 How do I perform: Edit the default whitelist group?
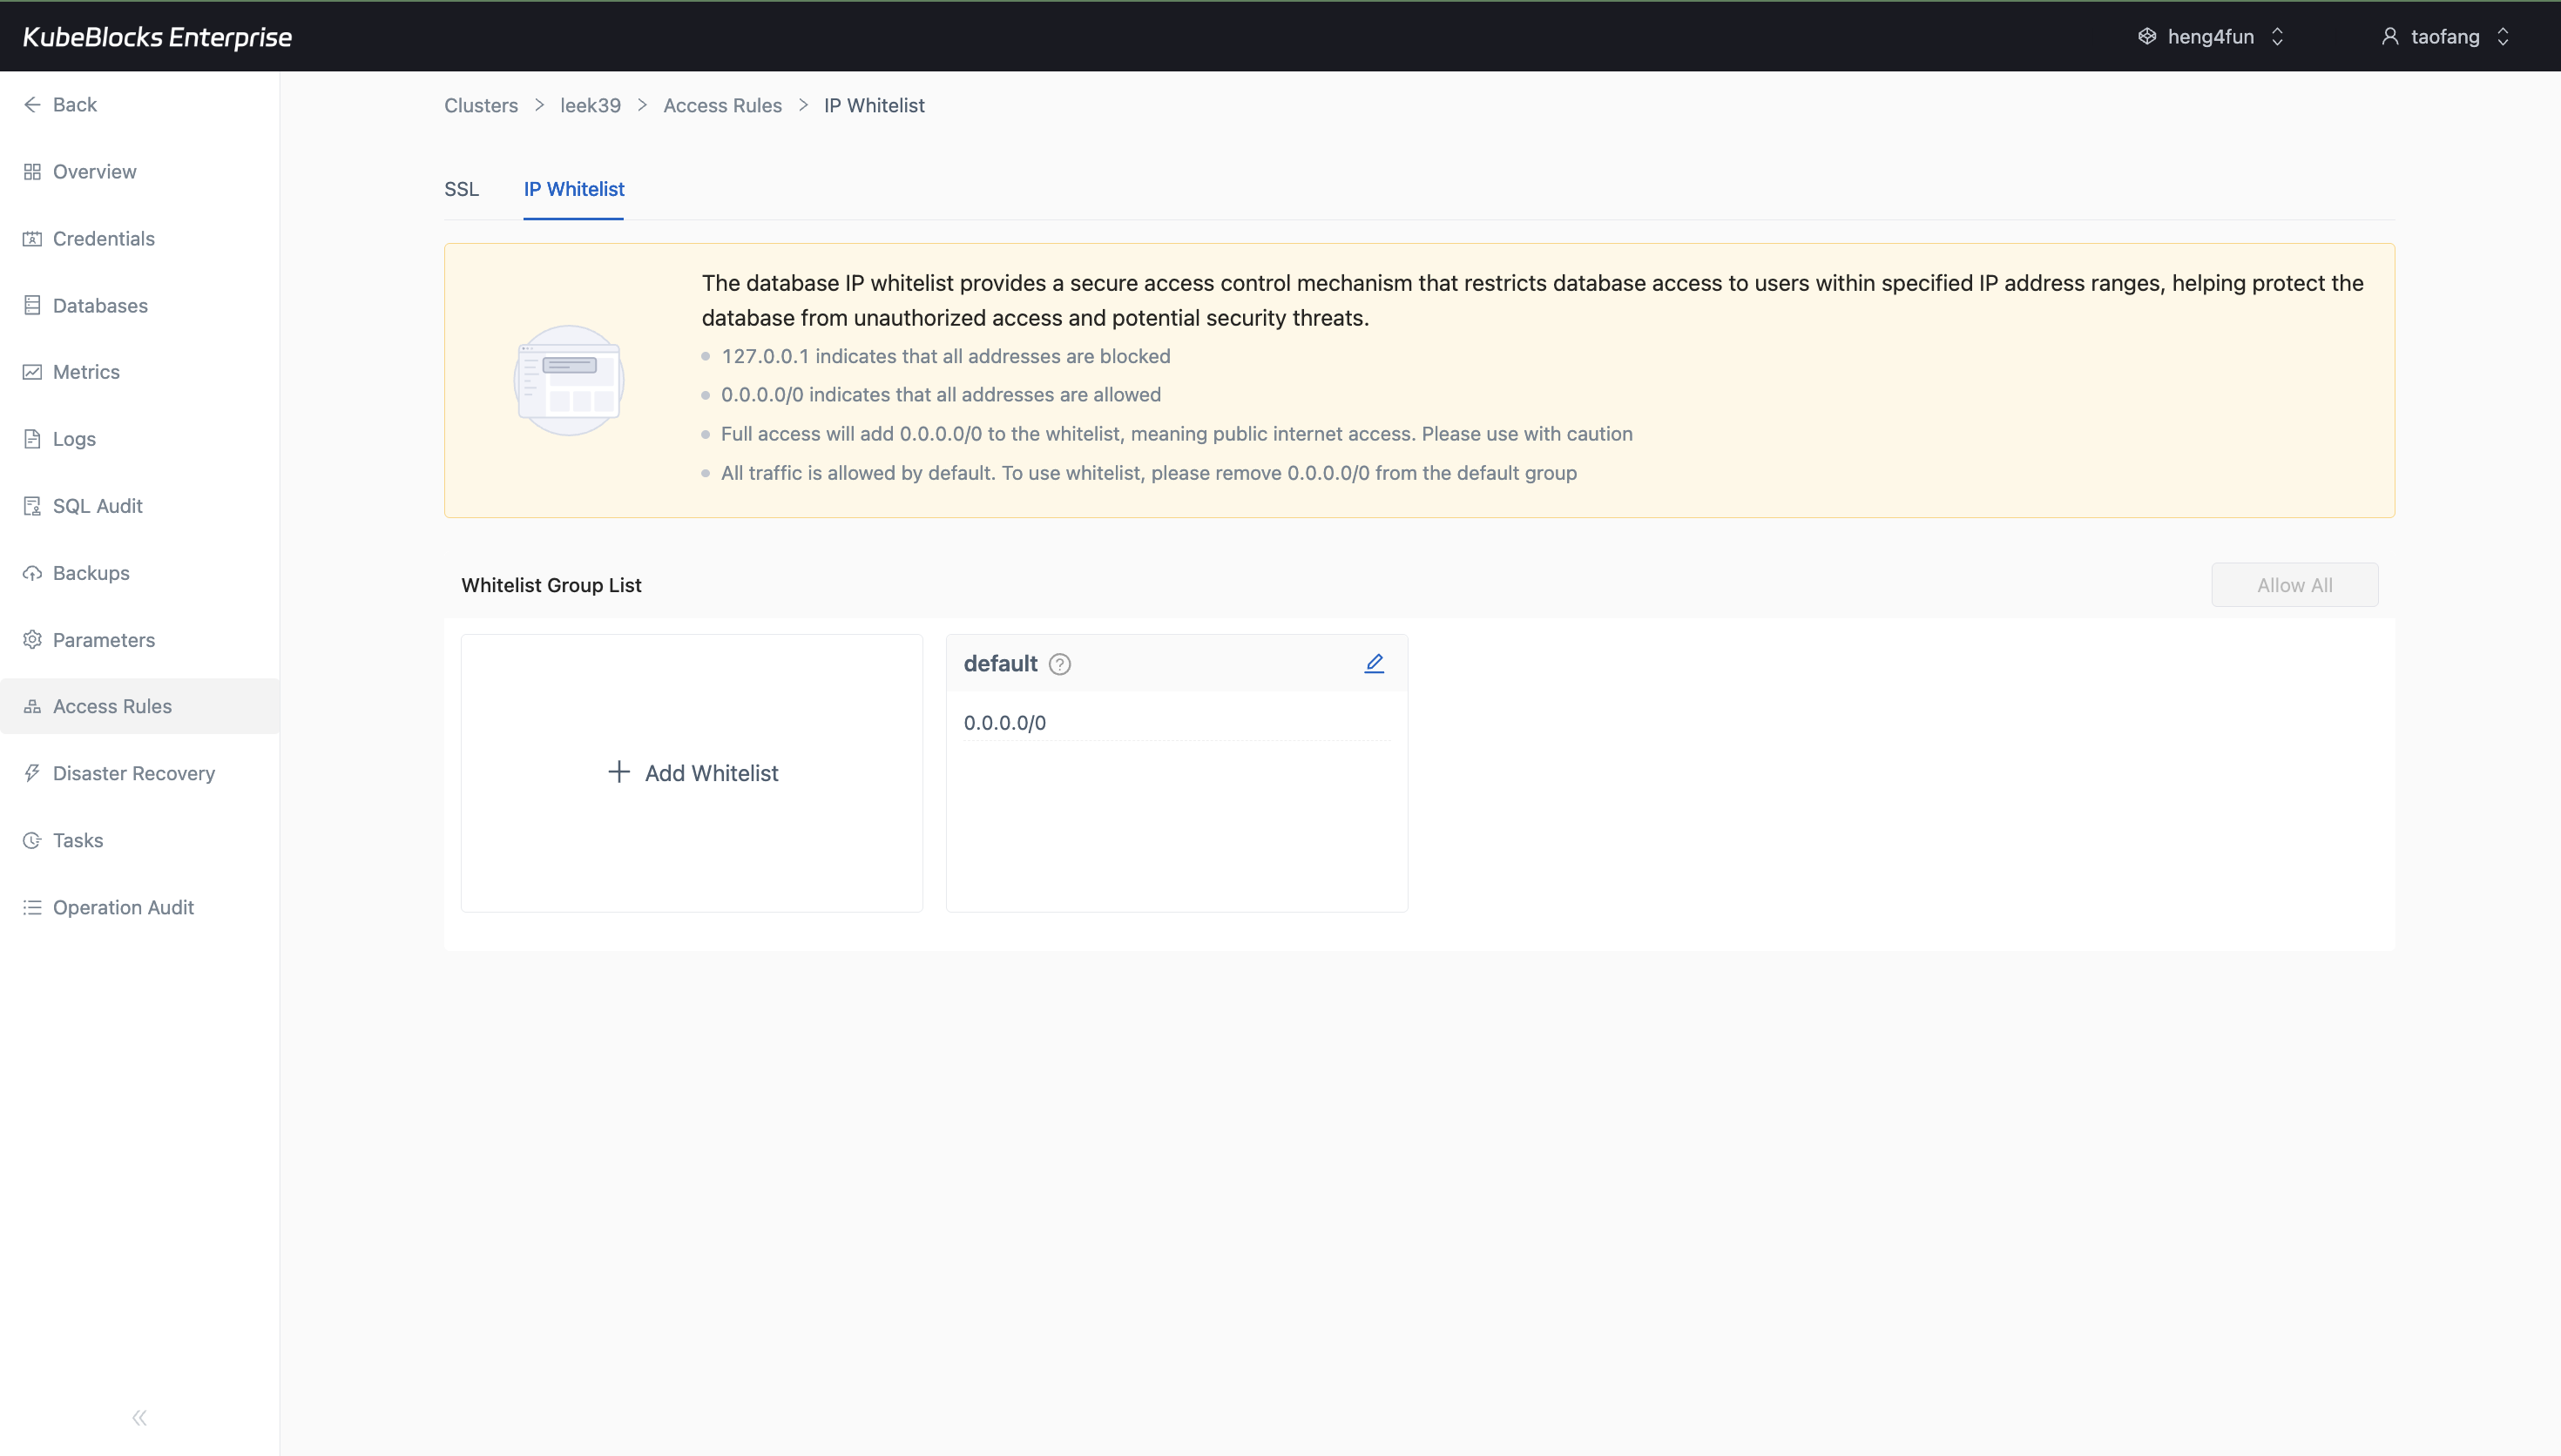[x=1374, y=662]
